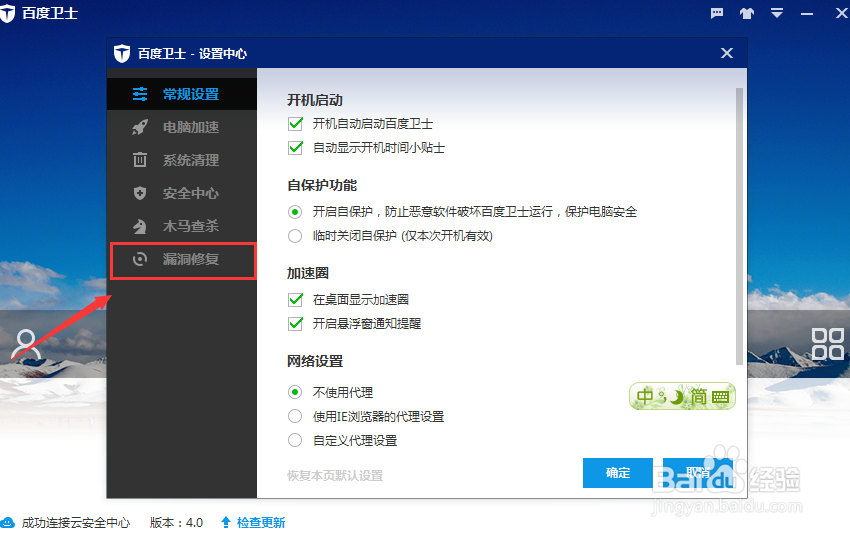Click punctuation icon on IME bar
850x536 pixels.
point(661,396)
